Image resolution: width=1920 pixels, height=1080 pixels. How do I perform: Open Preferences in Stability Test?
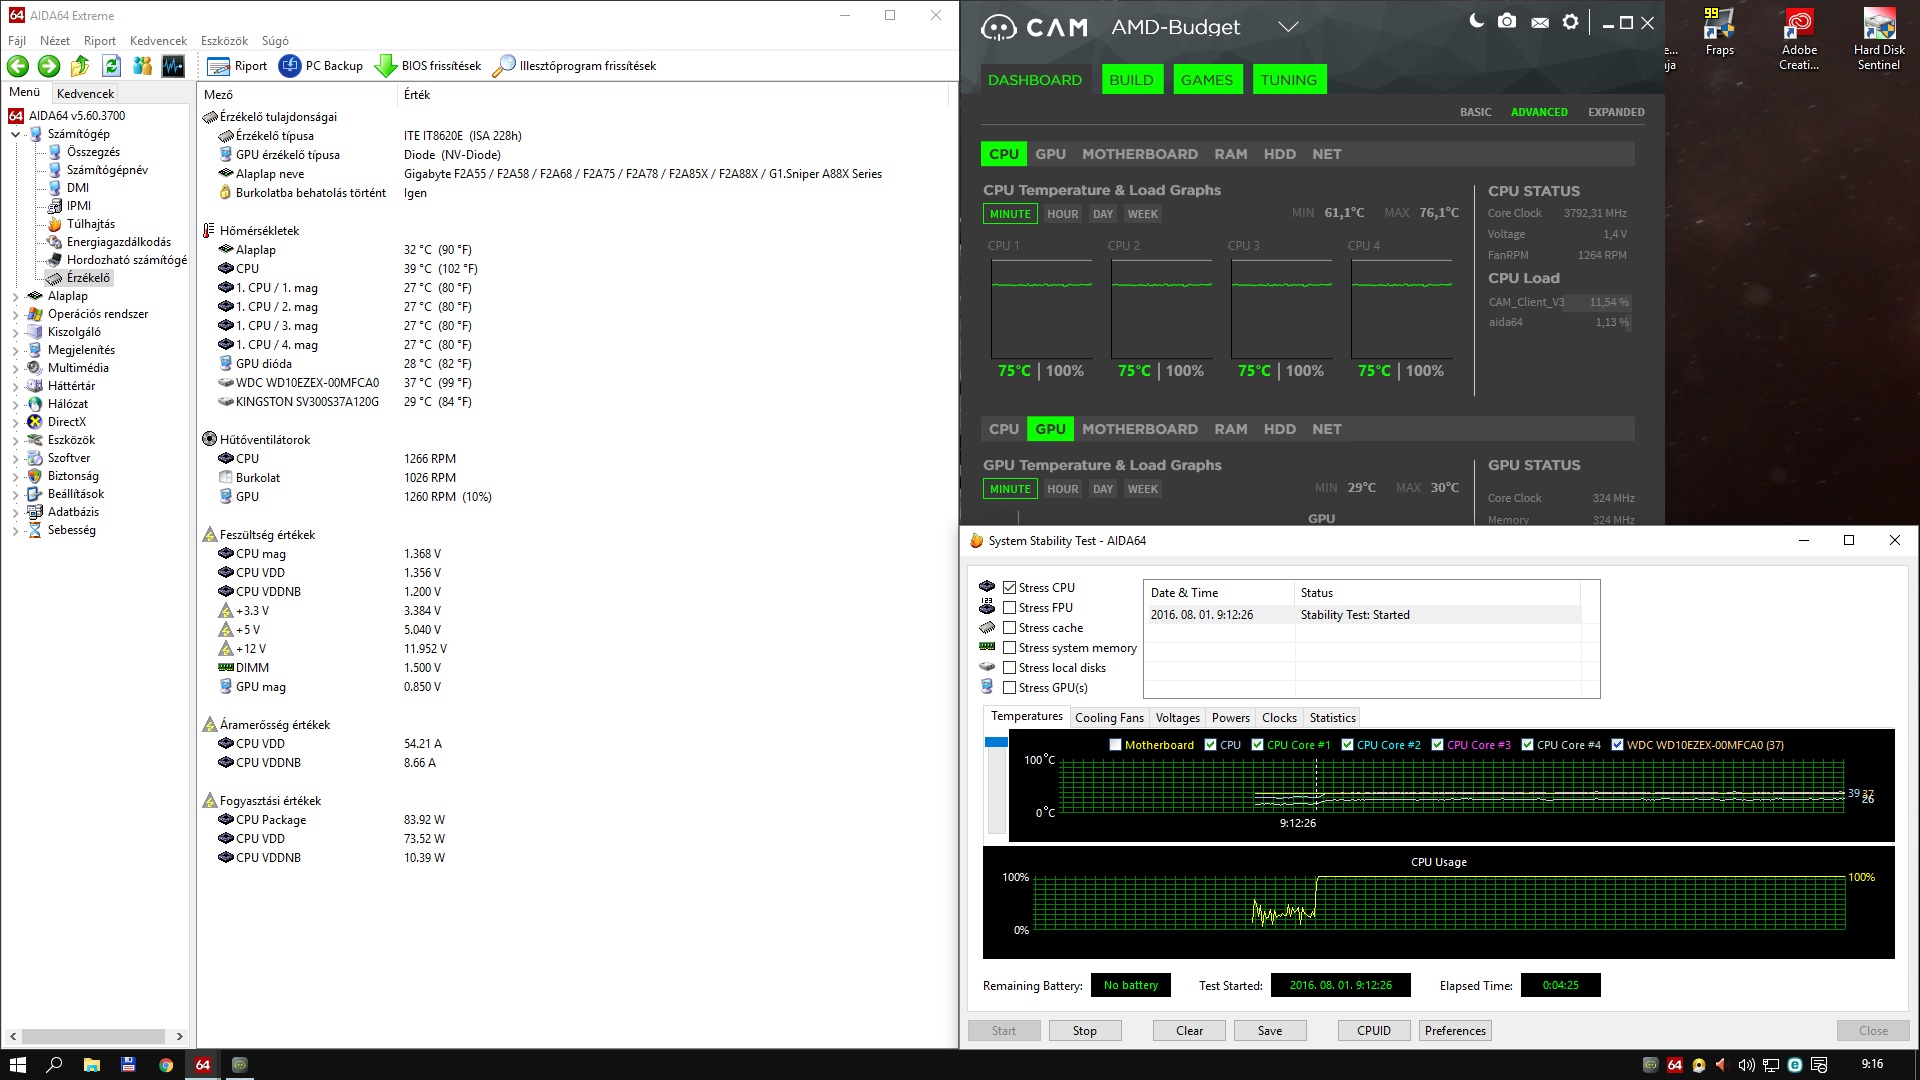point(1455,1031)
